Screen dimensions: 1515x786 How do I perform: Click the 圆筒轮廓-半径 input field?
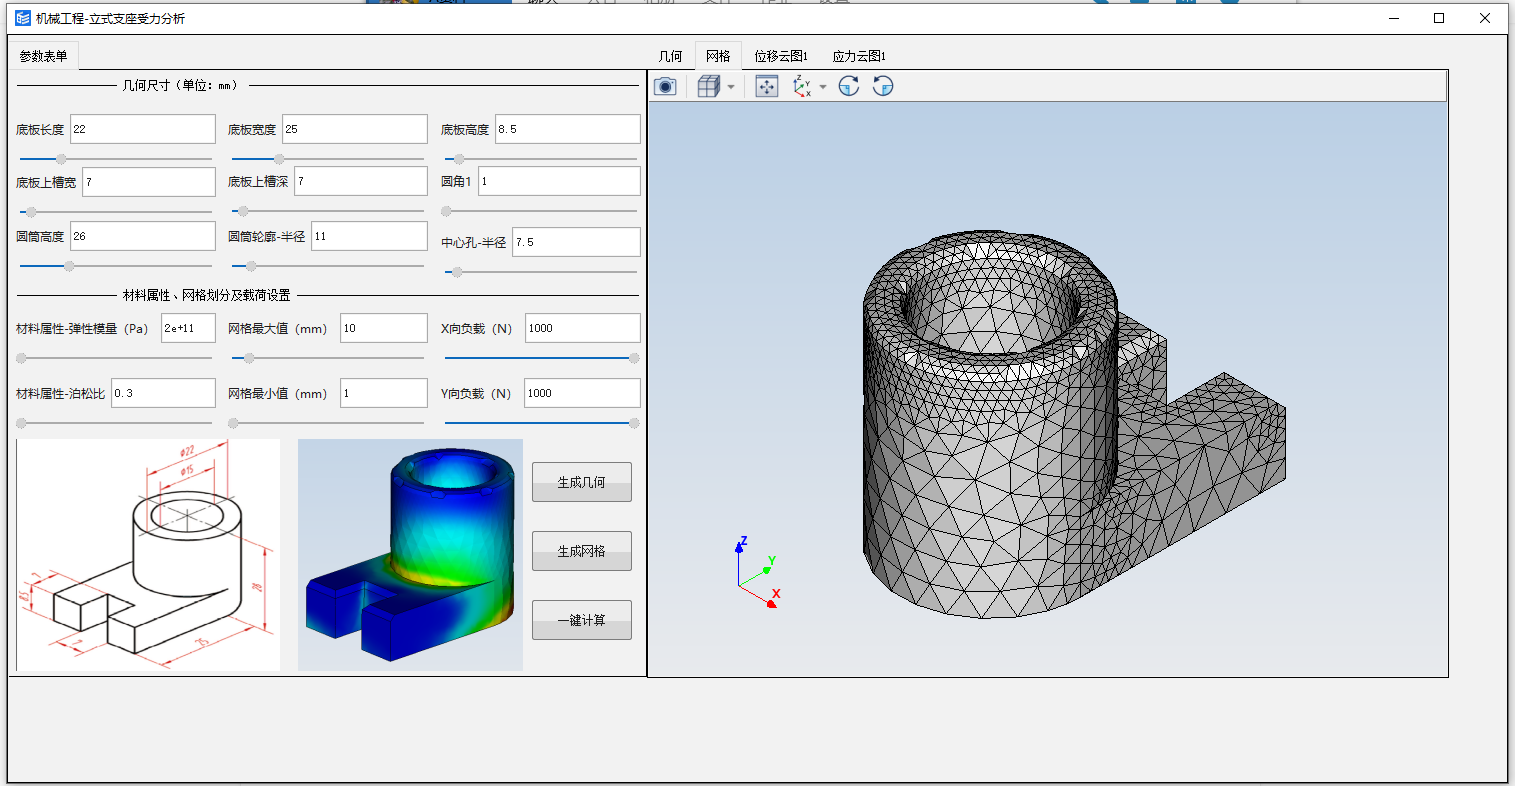tap(370, 236)
